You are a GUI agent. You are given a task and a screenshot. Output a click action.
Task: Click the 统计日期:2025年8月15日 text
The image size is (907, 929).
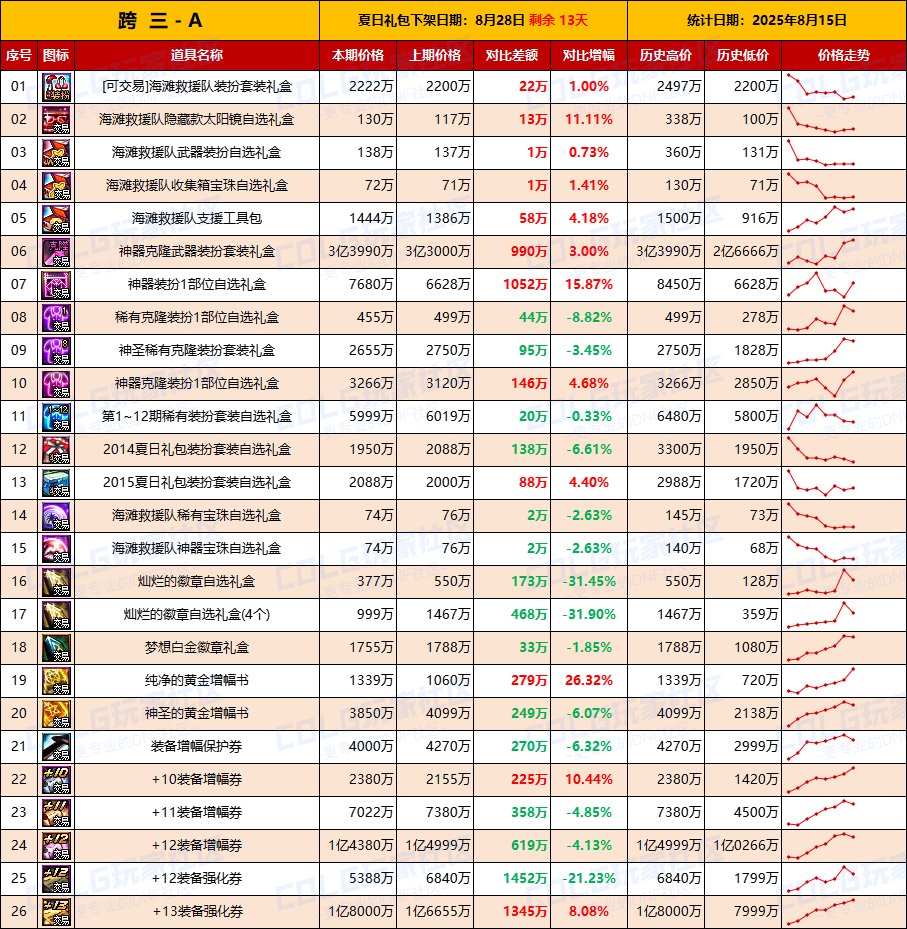(x=767, y=21)
